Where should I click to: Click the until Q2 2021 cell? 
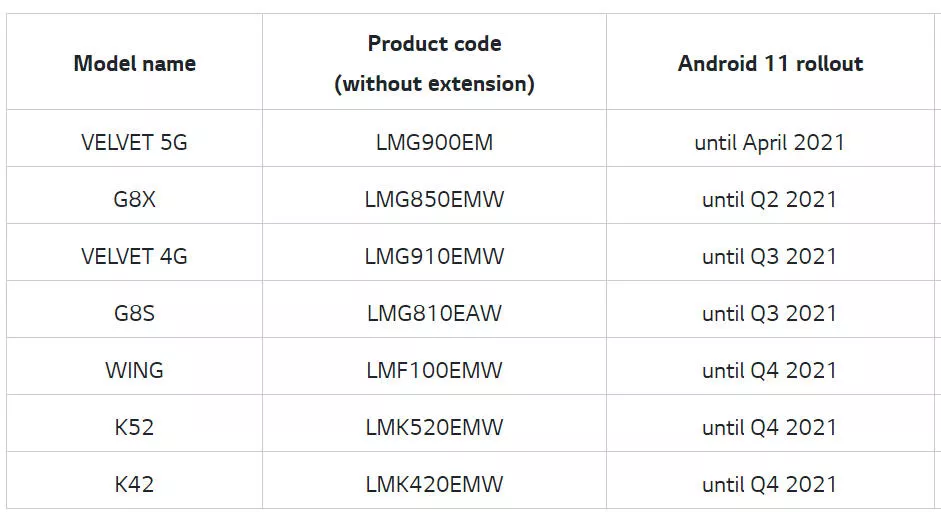(770, 199)
